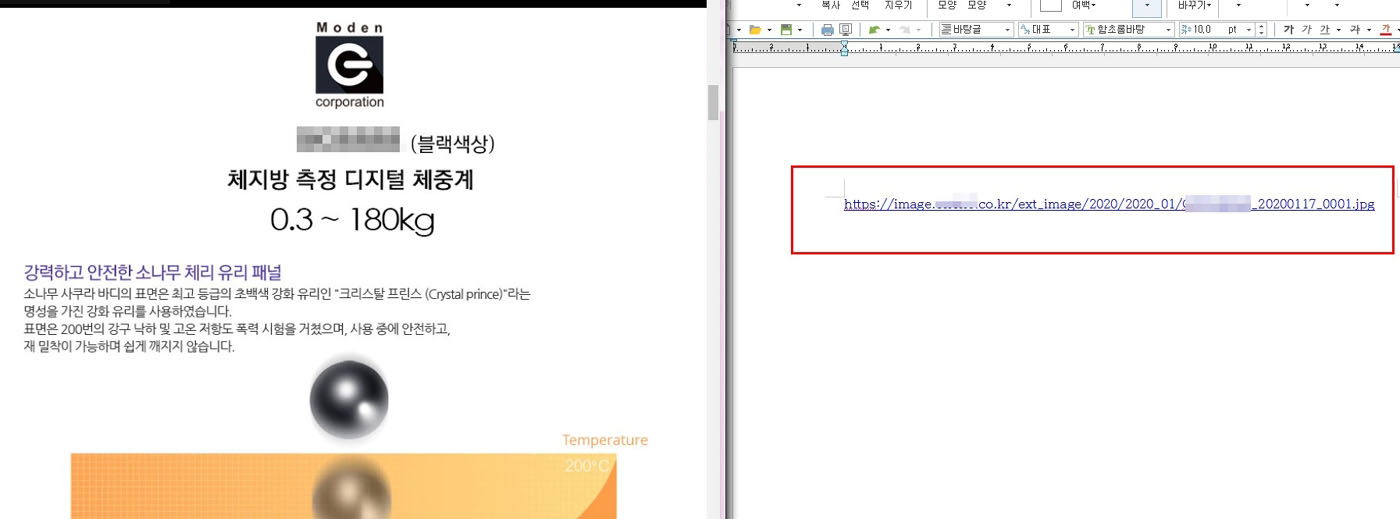Click the Temperature label
Image resolution: width=1400 pixels, height=519 pixels.
[x=605, y=440]
